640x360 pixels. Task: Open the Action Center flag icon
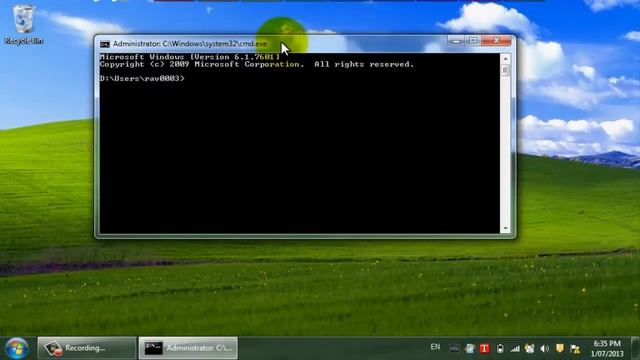point(575,349)
